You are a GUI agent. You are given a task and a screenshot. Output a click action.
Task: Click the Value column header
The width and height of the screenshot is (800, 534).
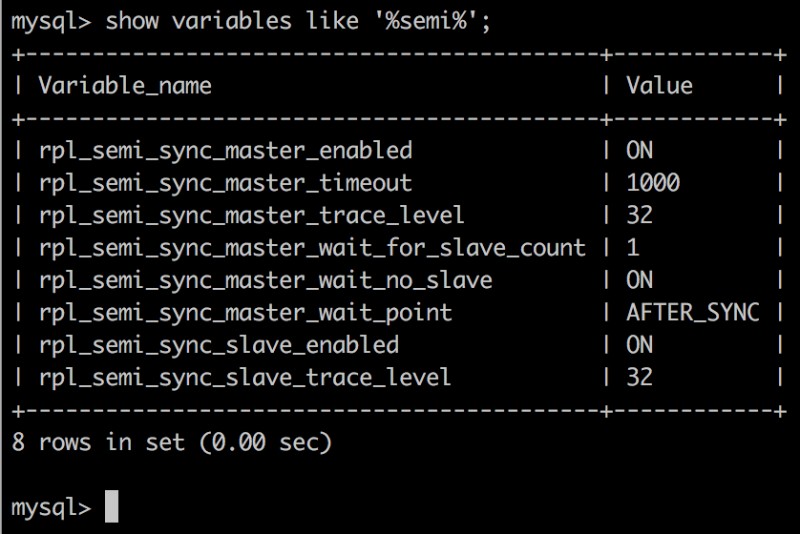pyautogui.click(x=659, y=86)
